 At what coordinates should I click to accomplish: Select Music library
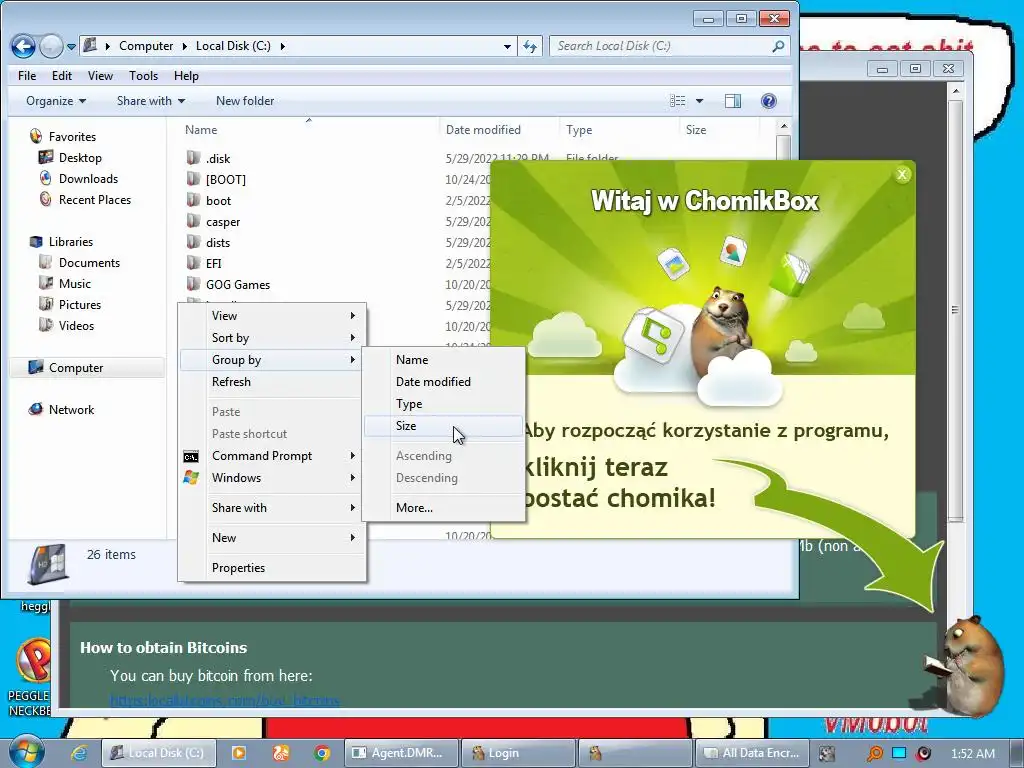74,283
